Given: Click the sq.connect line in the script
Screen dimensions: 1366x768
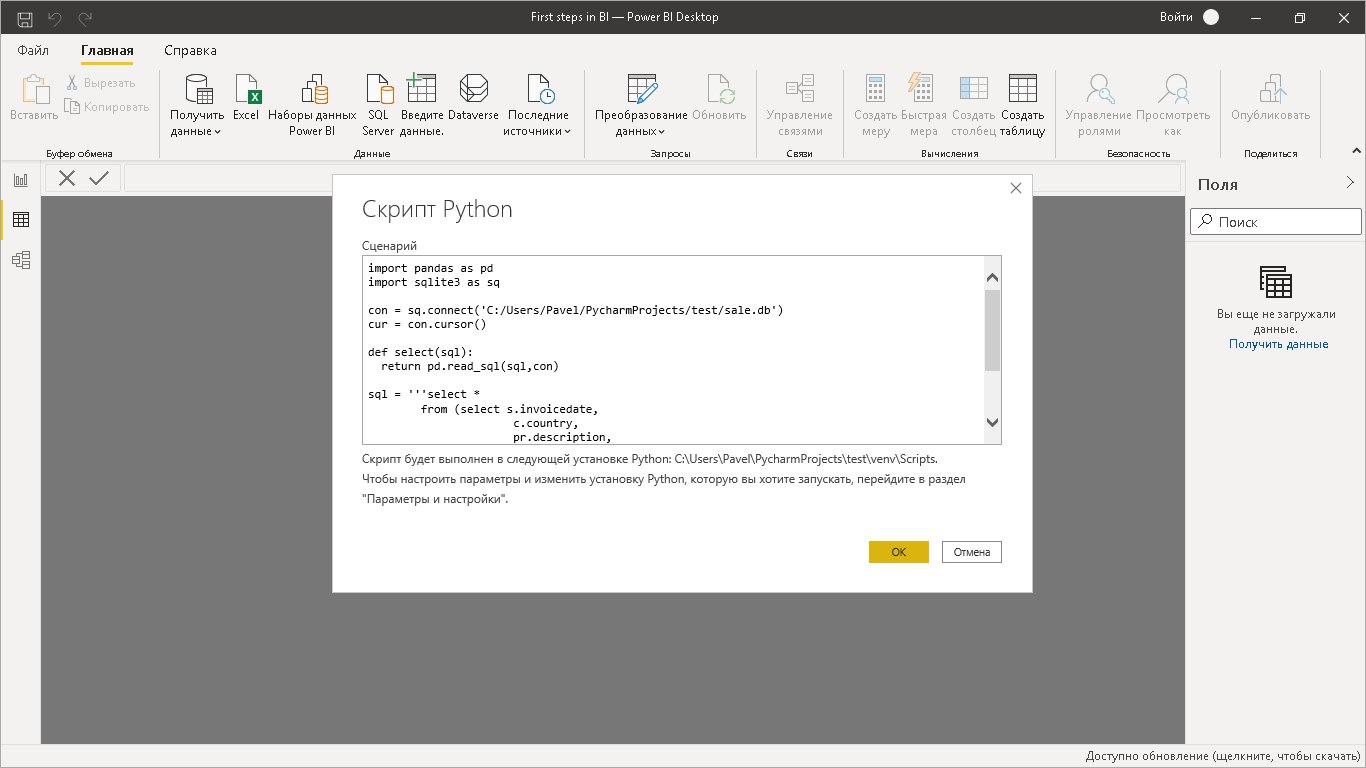Looking at the screenshot, I should tap(575, 310).
